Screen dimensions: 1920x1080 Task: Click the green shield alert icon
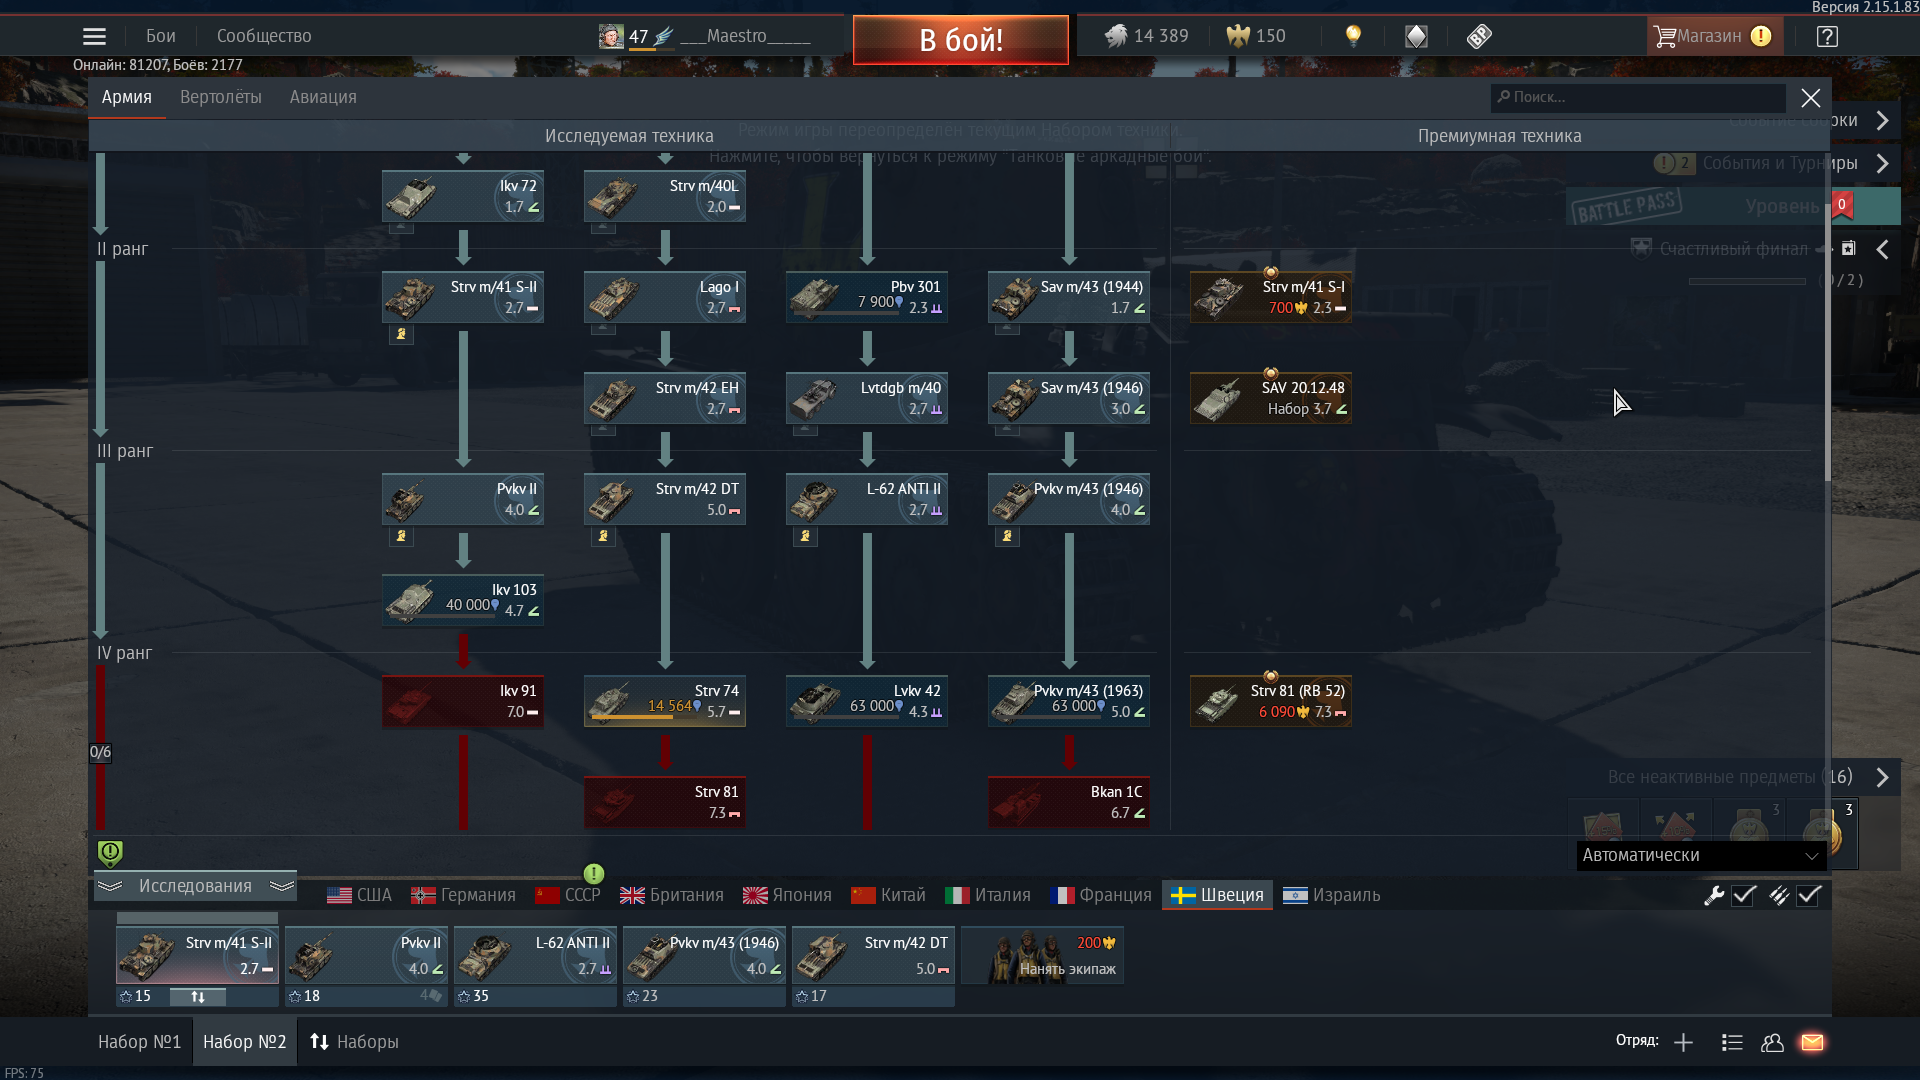[110, 852]
